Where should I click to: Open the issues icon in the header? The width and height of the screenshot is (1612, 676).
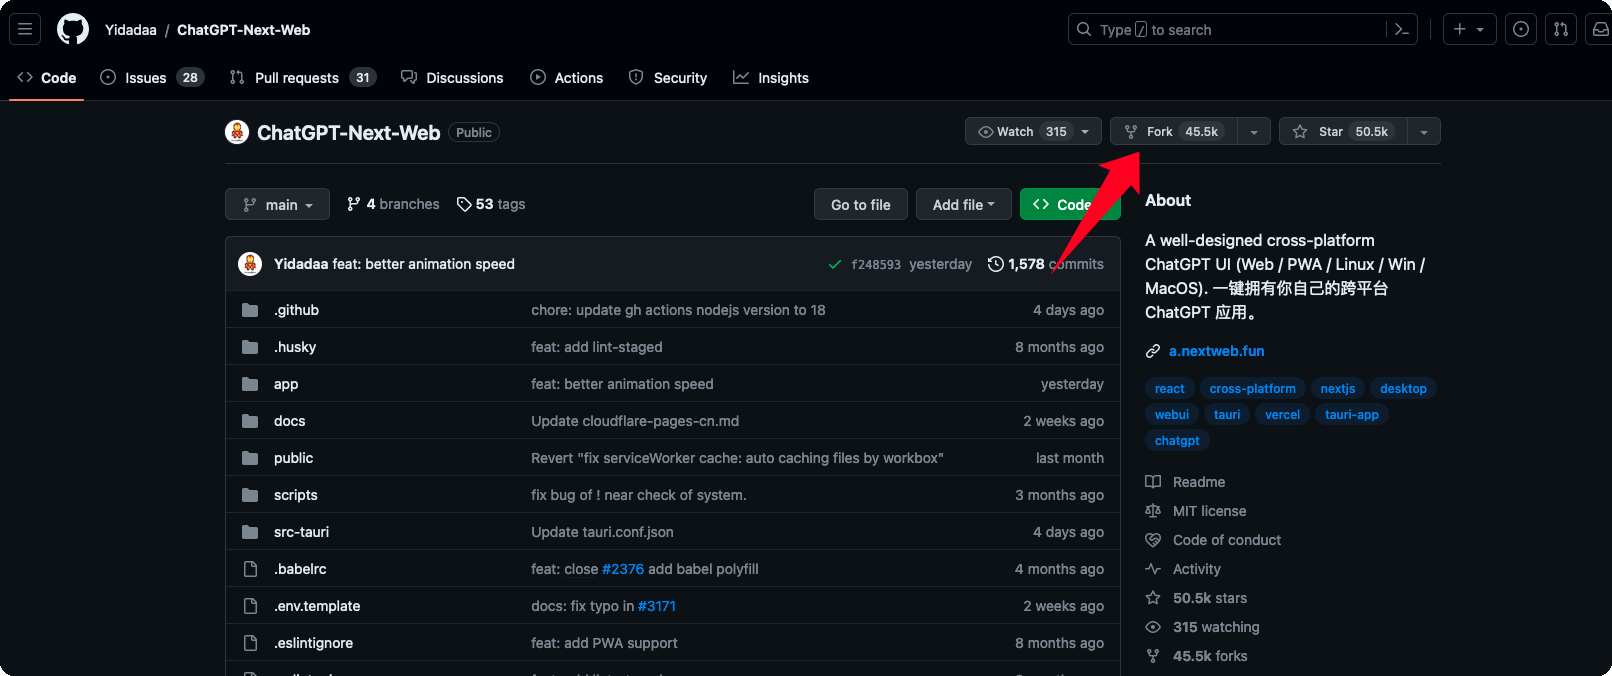(x=1521, y=29)
